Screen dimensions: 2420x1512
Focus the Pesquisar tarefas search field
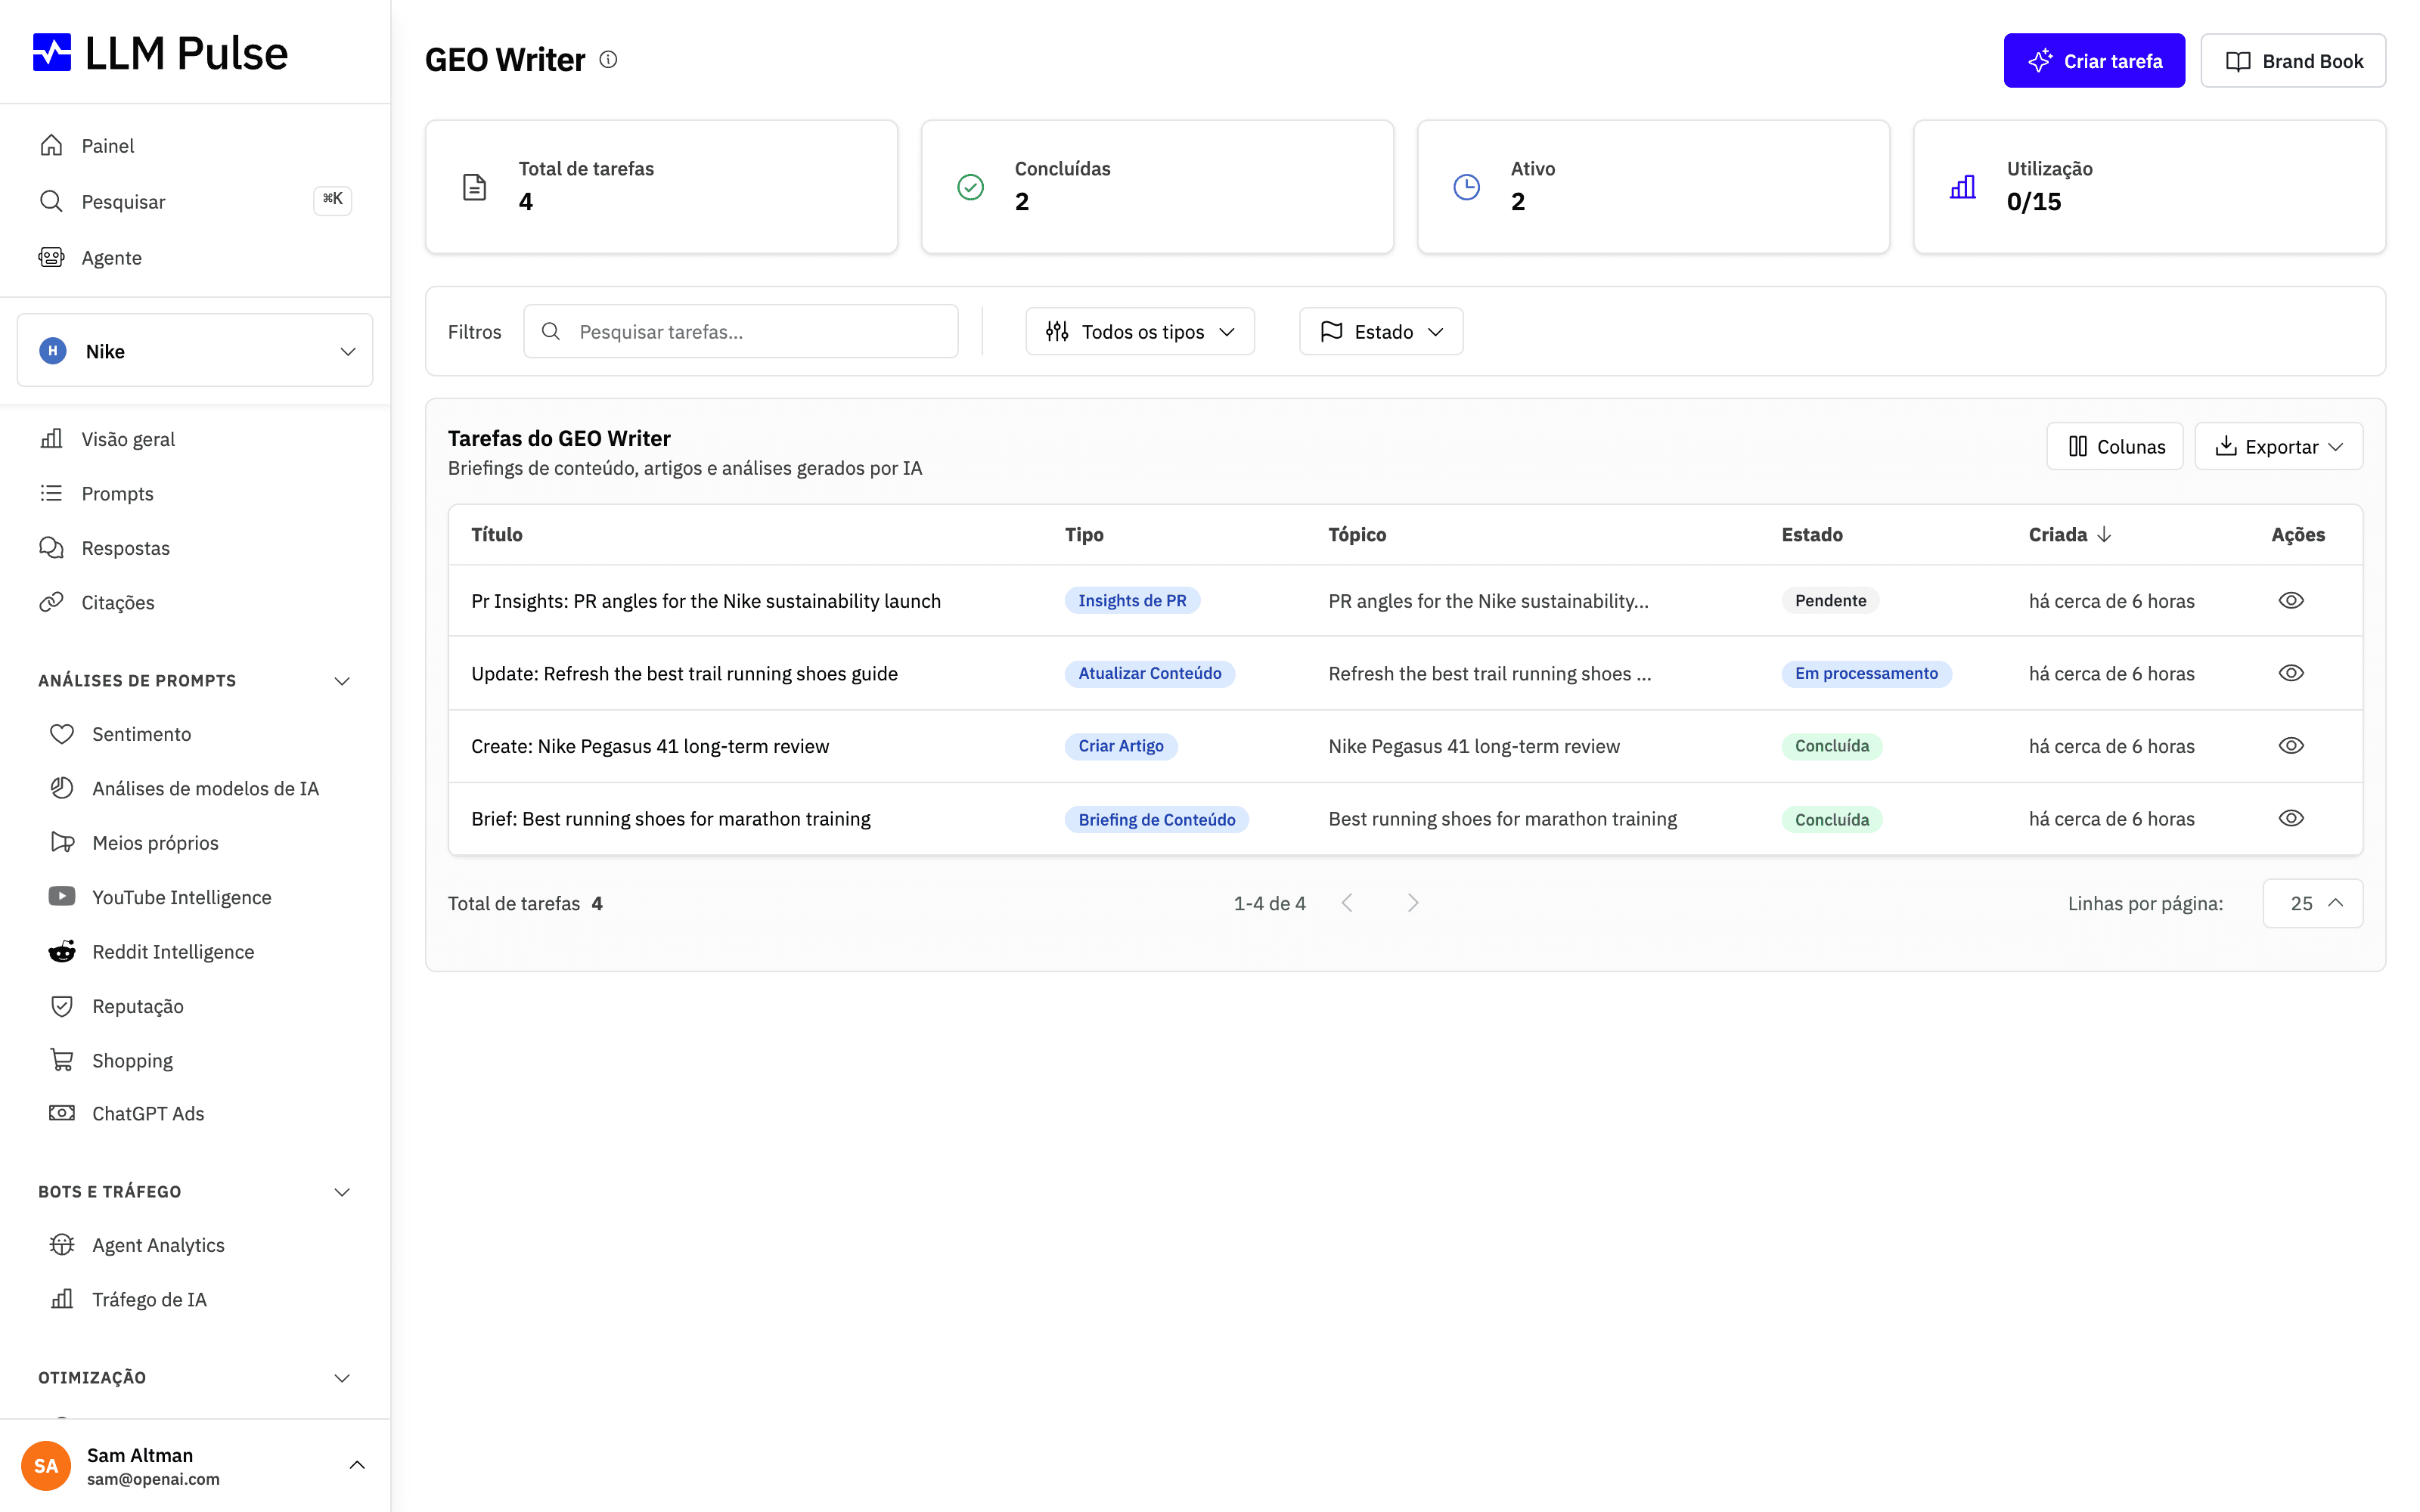click(x=741, y=331)
